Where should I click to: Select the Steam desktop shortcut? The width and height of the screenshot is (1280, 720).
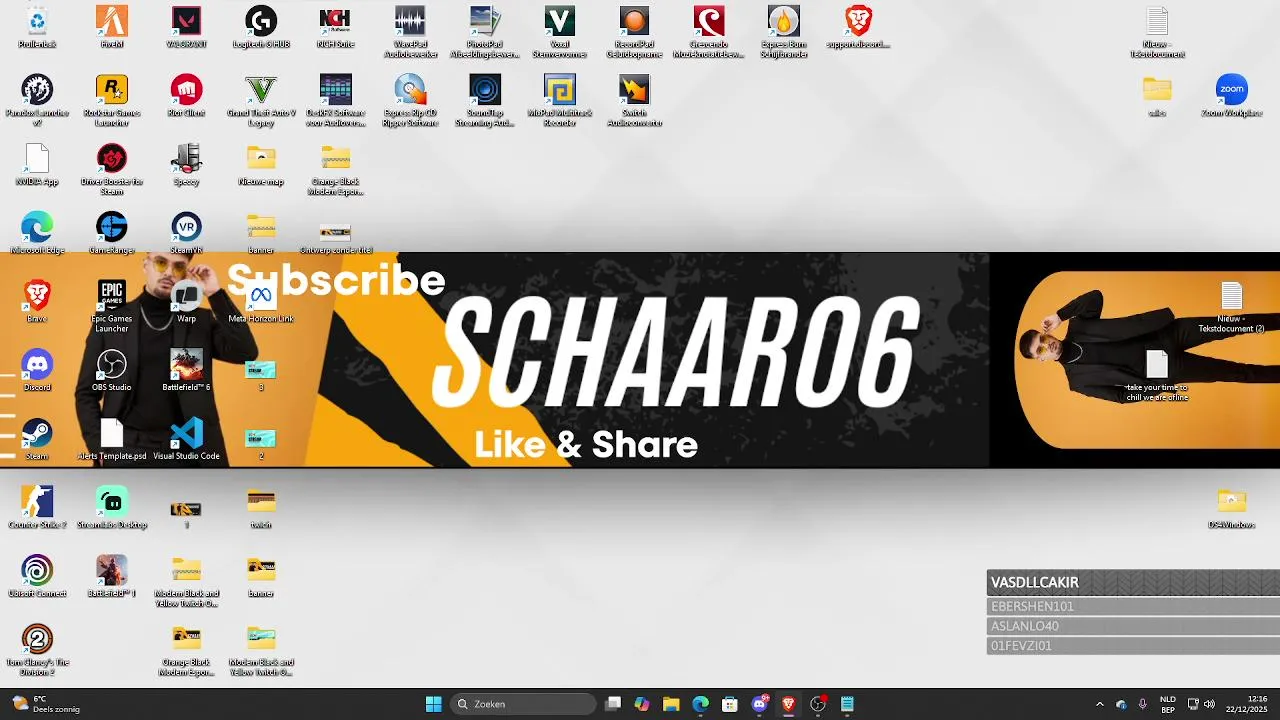pyautogui.click(x=37, y=439)
